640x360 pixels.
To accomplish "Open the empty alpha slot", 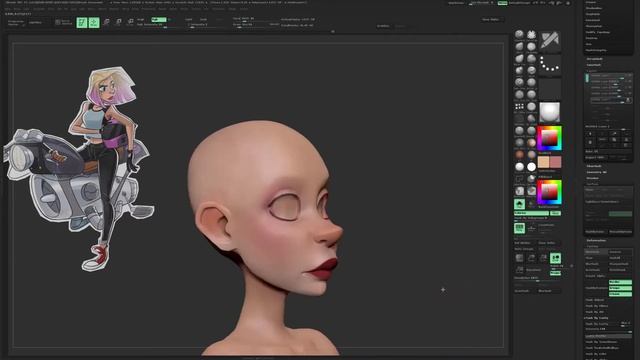I will [x=550, y=89].
